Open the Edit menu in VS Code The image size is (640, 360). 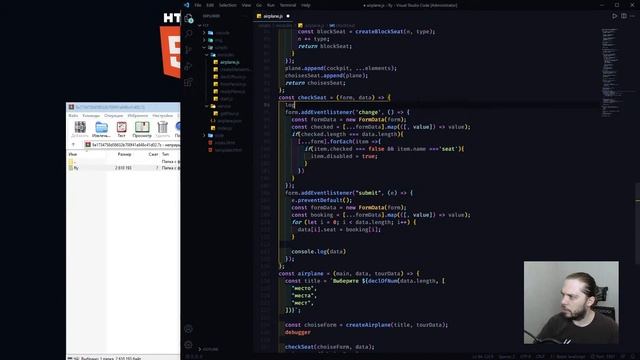tap(210, 5)
